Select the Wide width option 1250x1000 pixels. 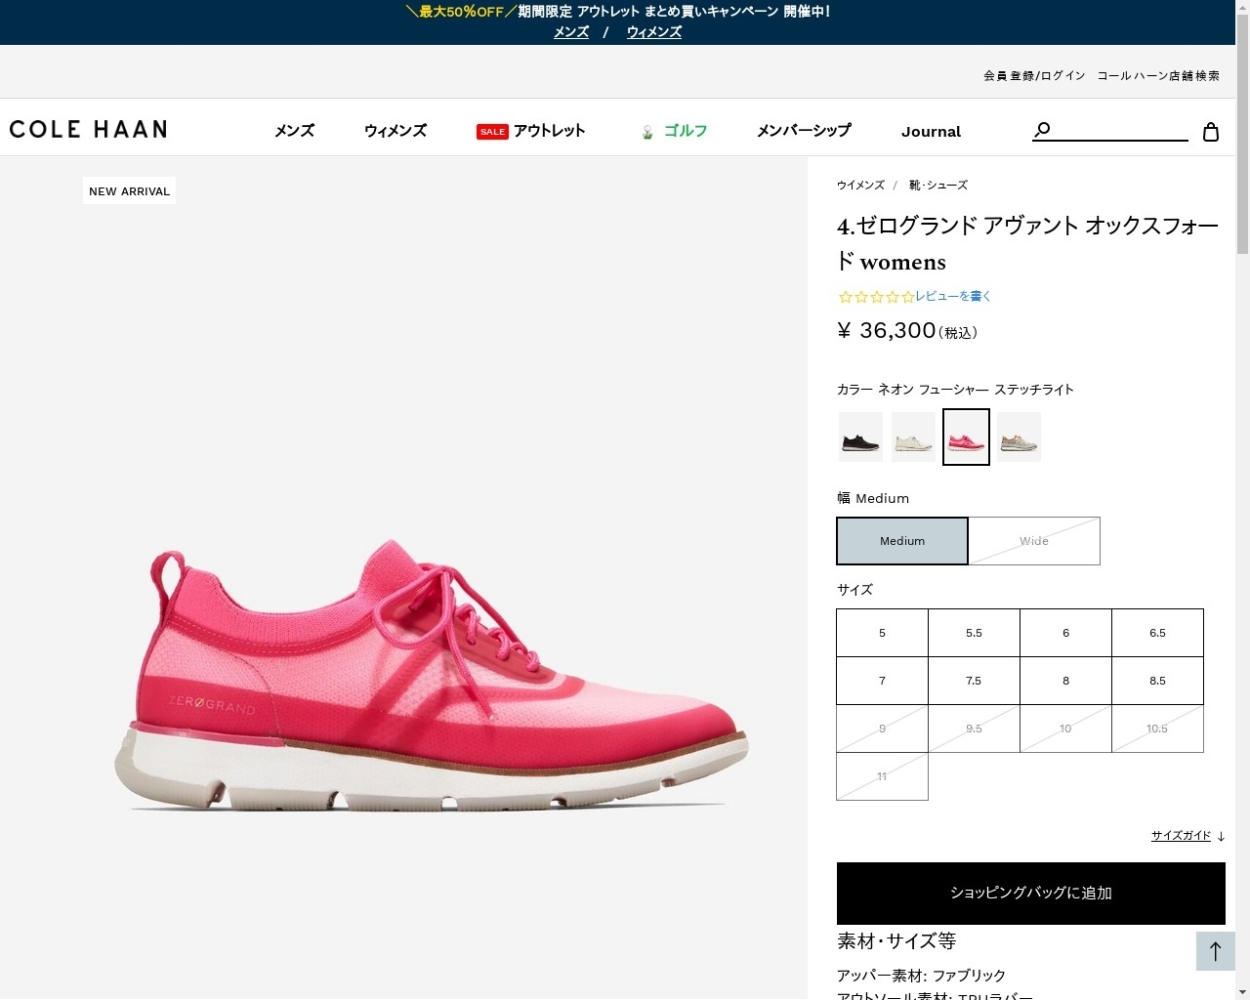coord(1034,541)
